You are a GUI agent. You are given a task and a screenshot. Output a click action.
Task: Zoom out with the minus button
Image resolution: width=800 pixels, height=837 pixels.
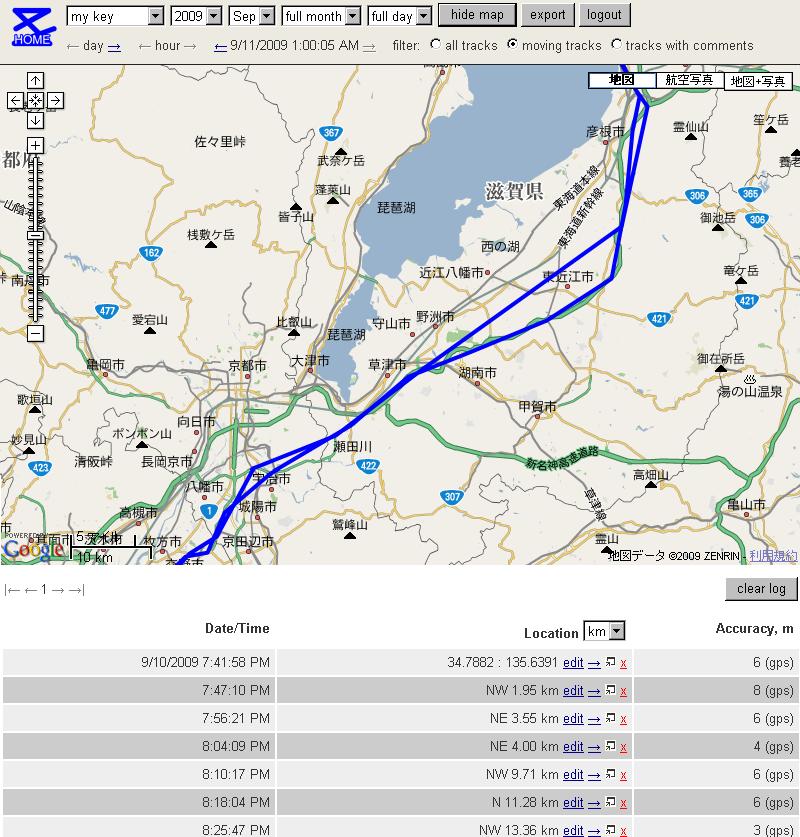point(35,334)
